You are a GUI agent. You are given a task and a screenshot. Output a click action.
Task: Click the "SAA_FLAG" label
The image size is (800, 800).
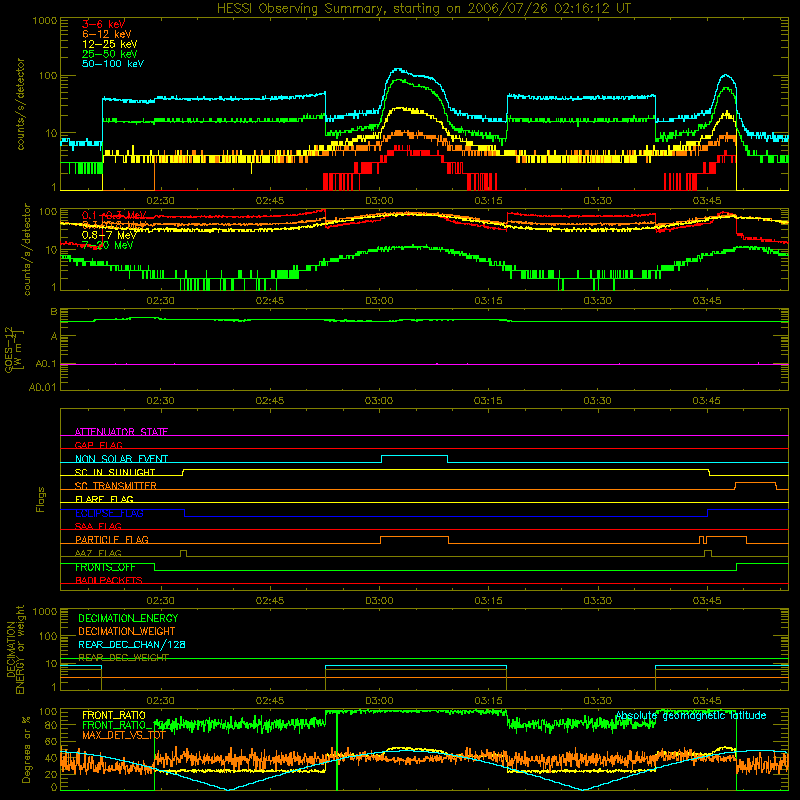click(x=98, y=526)
